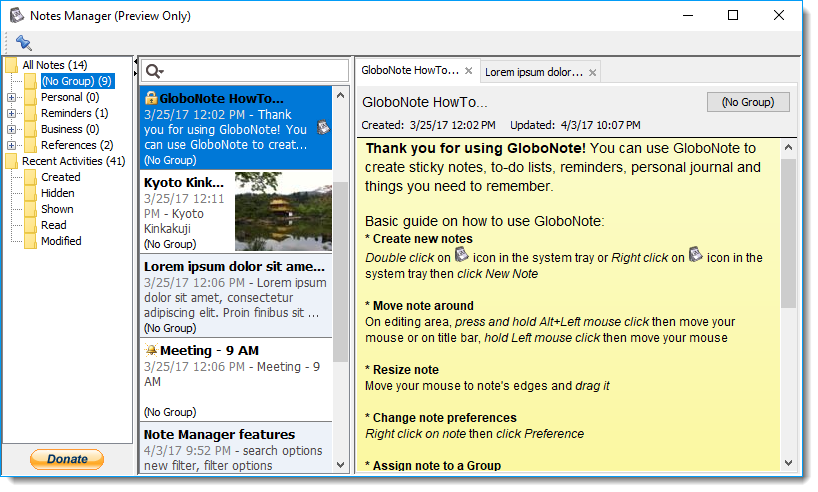The width and height of the screenshot is (818, 492).
Task: Close the Lorem ipsum dolor tab
Action: click(x=592, y=73)
